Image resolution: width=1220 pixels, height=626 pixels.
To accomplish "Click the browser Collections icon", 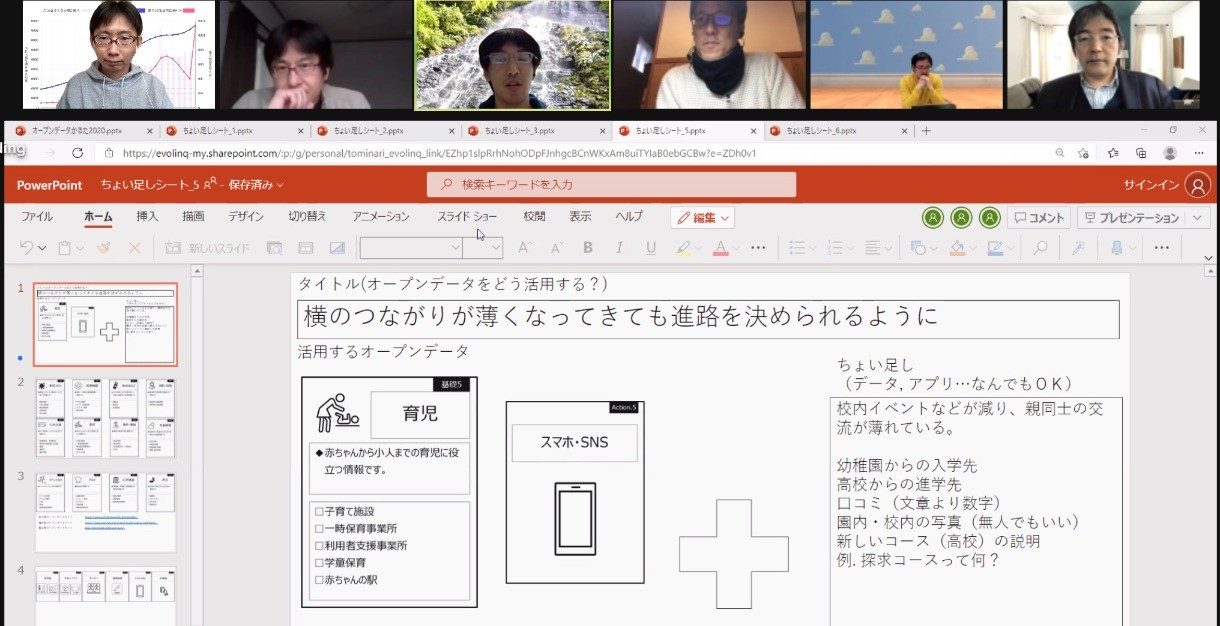I will (x=1141, y=153).
